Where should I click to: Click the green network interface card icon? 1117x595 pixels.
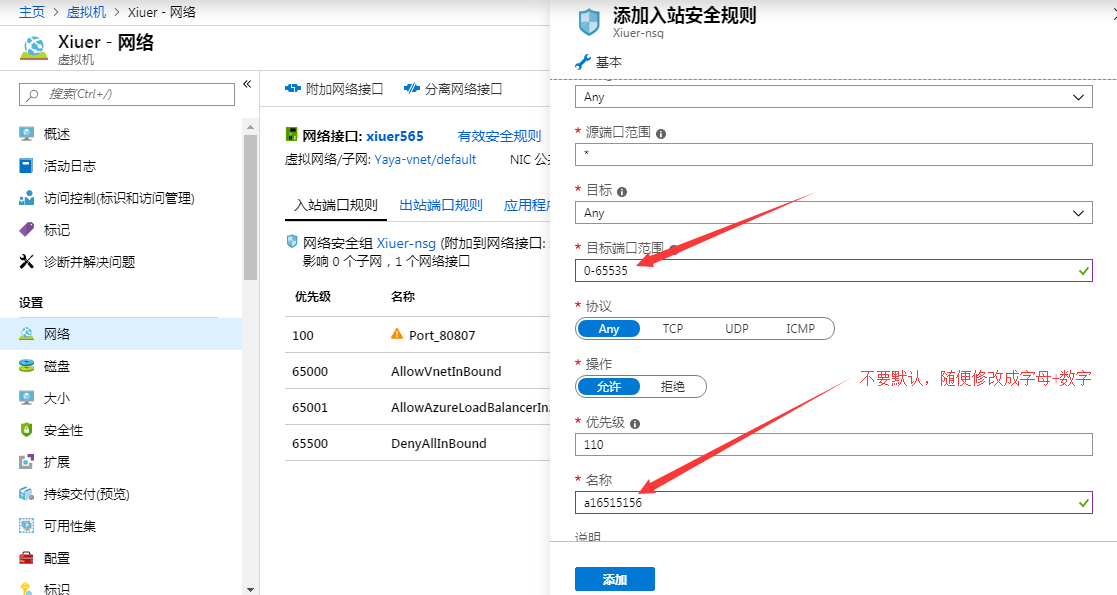[291, 134]
